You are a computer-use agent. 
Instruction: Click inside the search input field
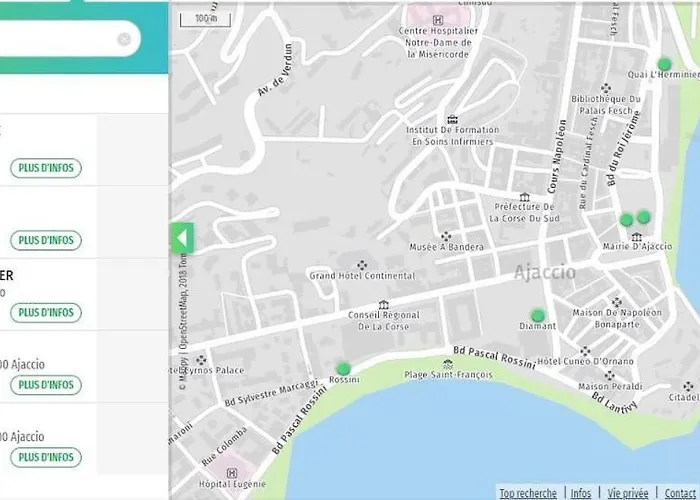coord(55,40)
